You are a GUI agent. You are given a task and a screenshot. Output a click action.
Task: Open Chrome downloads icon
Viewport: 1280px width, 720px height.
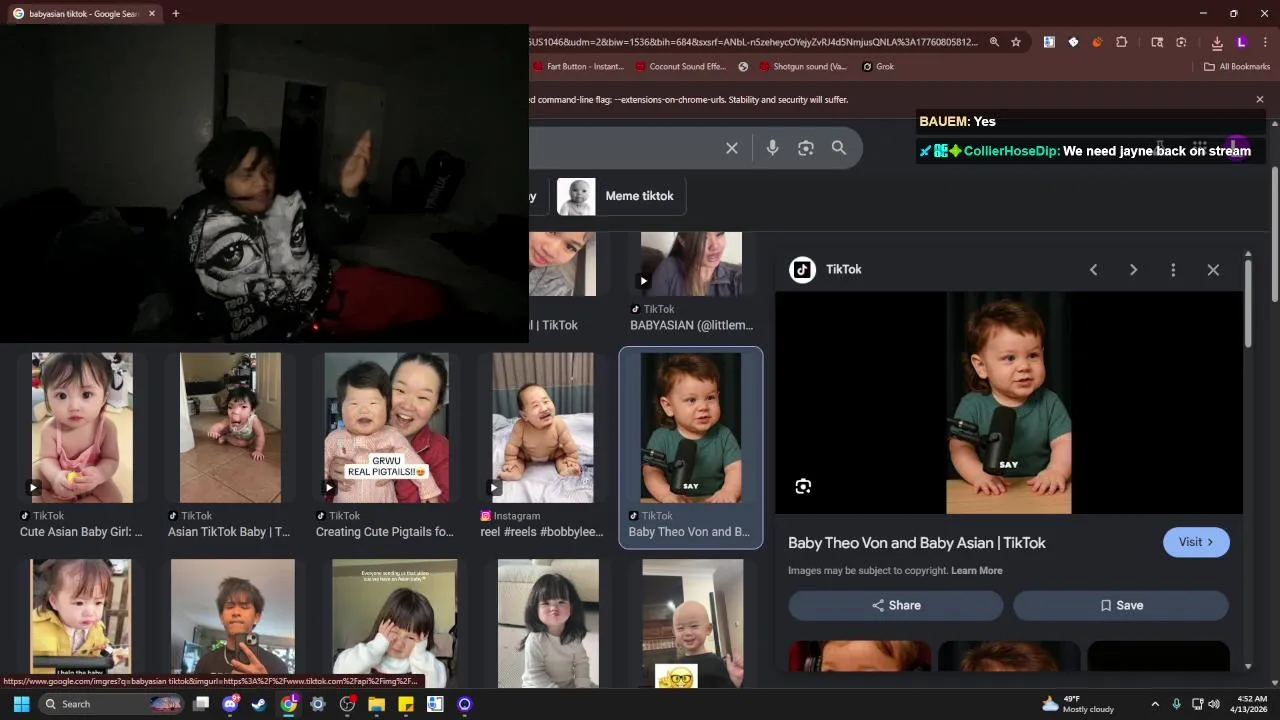[x=1217, y=42]
